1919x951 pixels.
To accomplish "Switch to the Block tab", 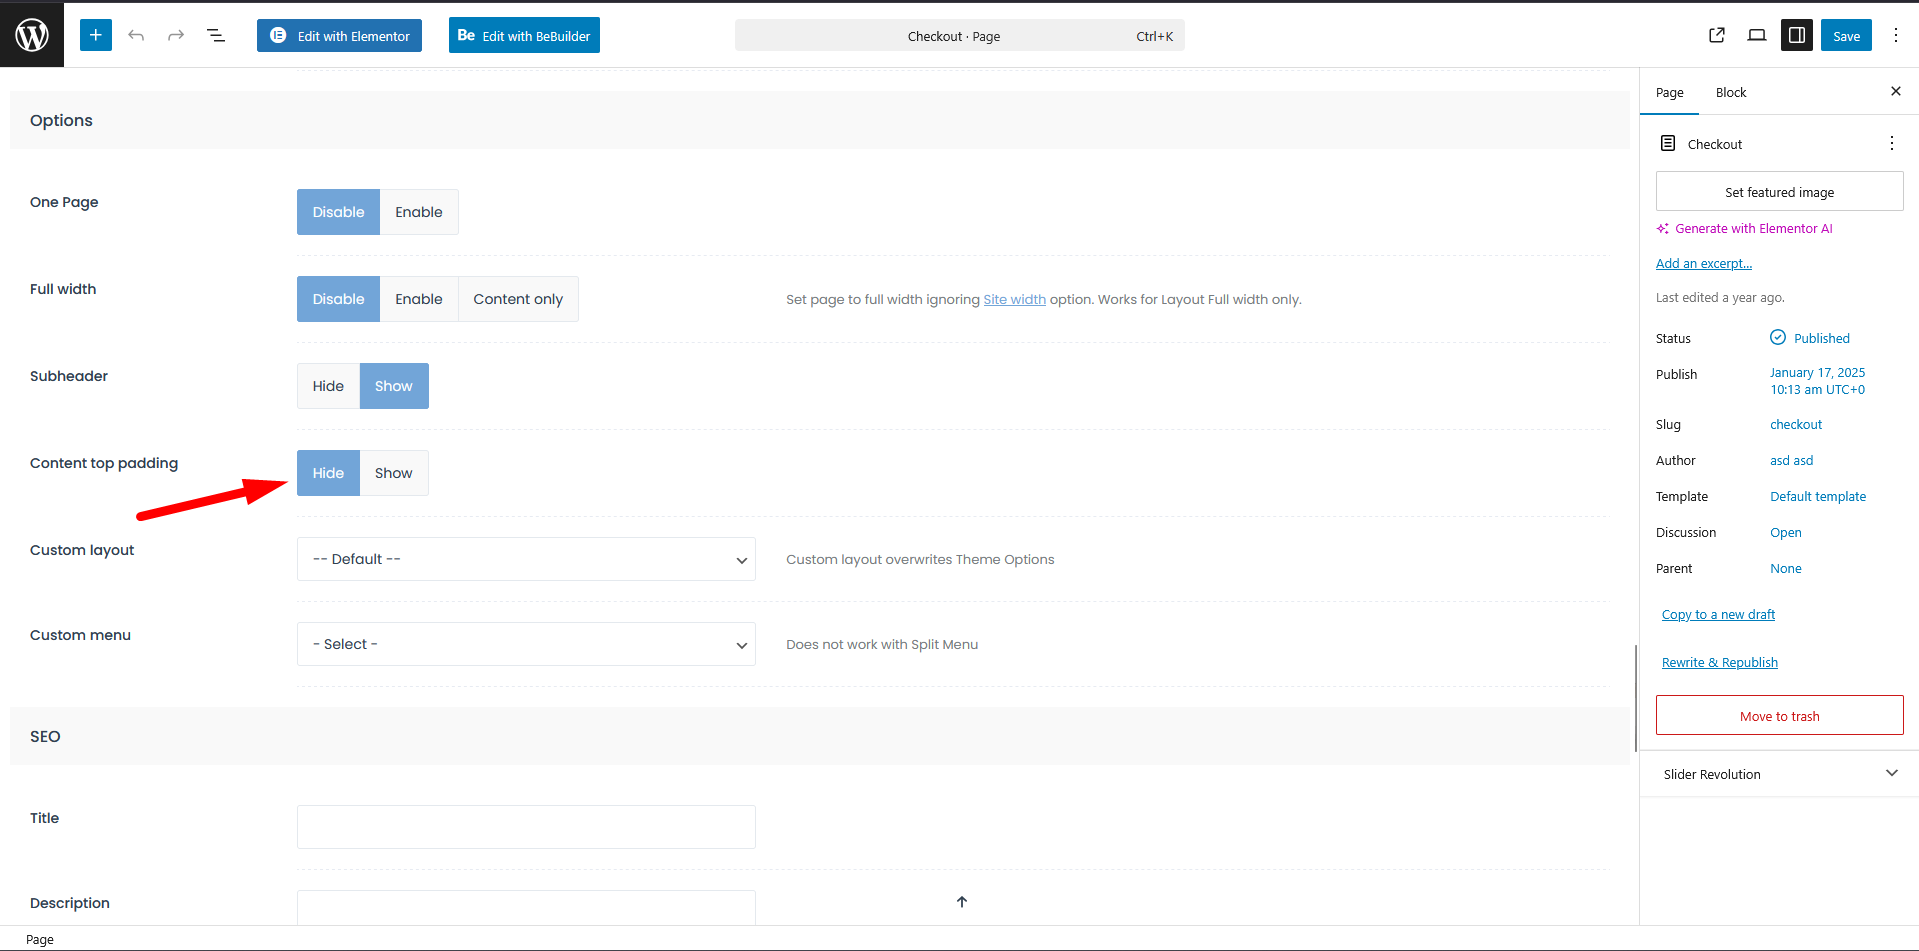I will pos(1731,92).
